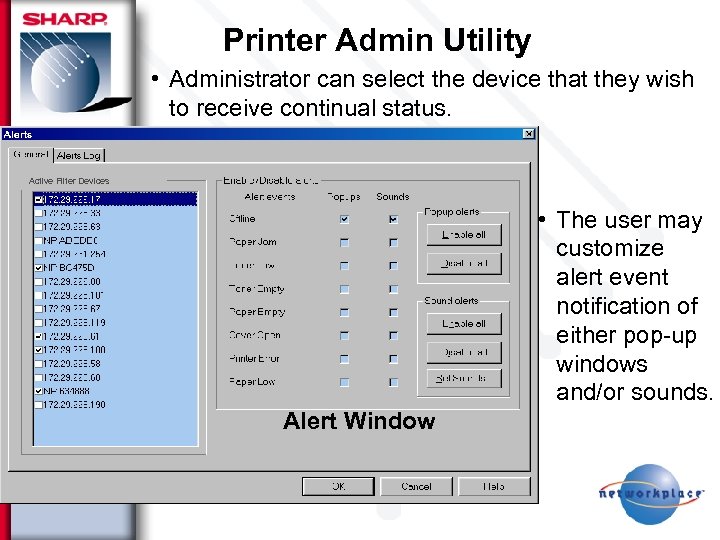Click Disable all under Popup alerts

point(464,264)
